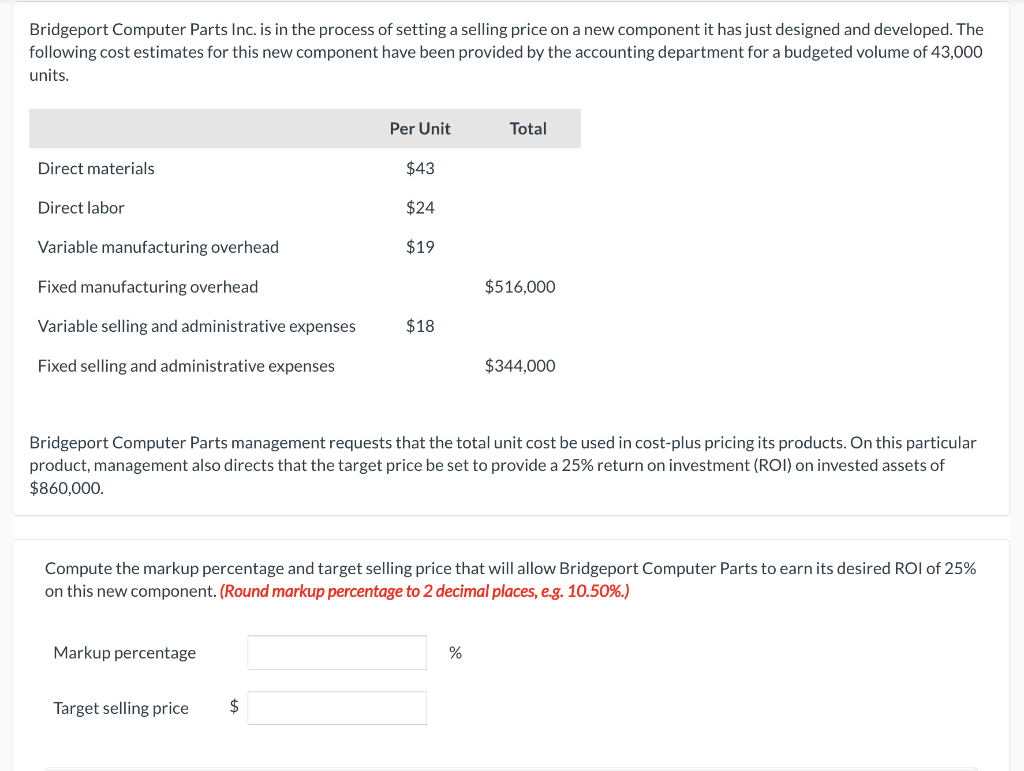Image resolution: width=1024 pixels, height=771 pixels.
Task: Click the $24 direct labor value
Action: point(420,208)
